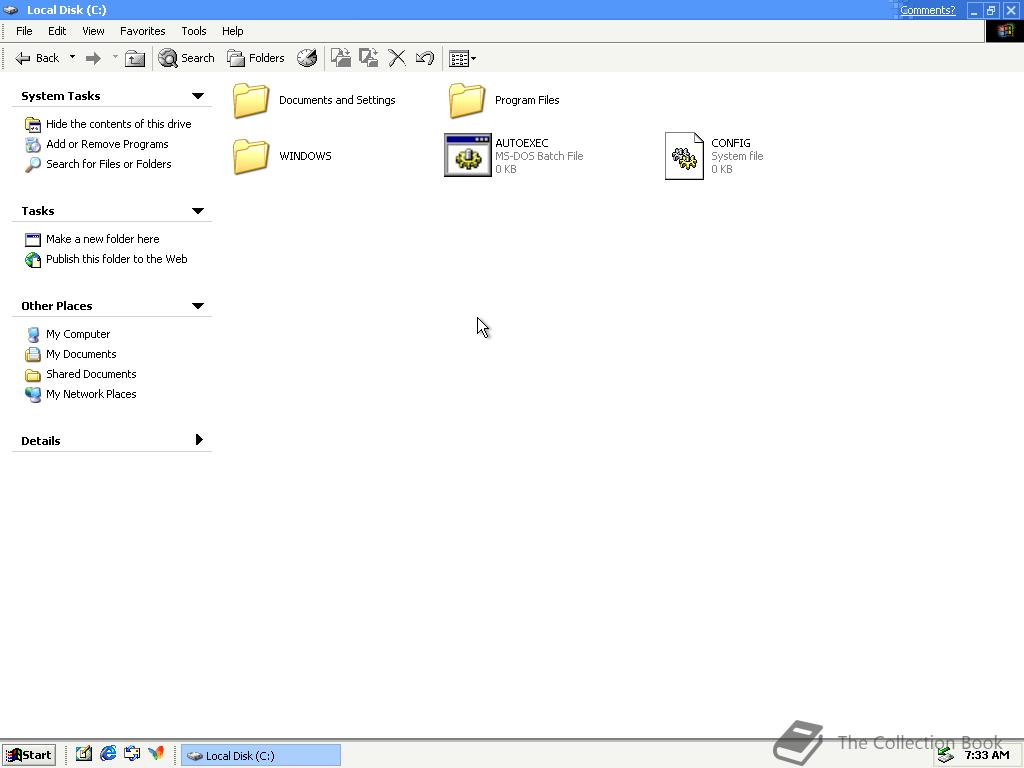The width and height of the screenshot is (1024, 768).
Task: Collapse the Tasks section
Action: tap(198, 211)
